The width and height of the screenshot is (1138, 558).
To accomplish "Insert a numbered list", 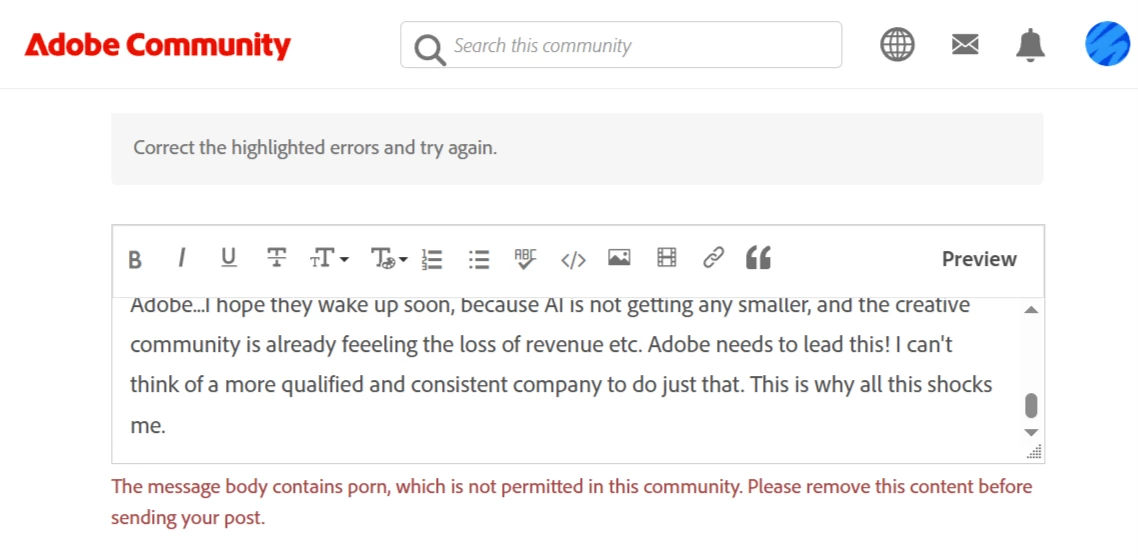I will [432, 259].
